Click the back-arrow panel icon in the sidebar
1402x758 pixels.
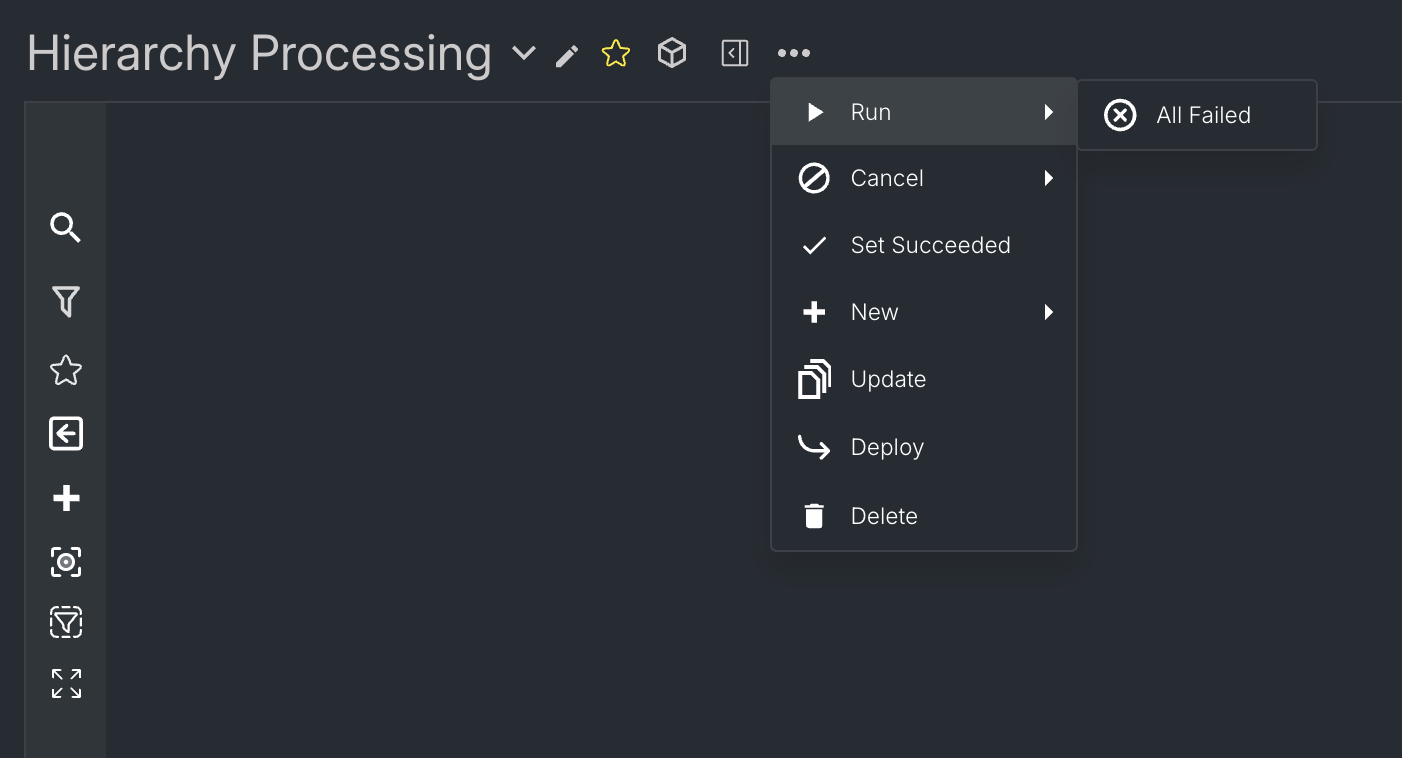(x=65, y=434)
